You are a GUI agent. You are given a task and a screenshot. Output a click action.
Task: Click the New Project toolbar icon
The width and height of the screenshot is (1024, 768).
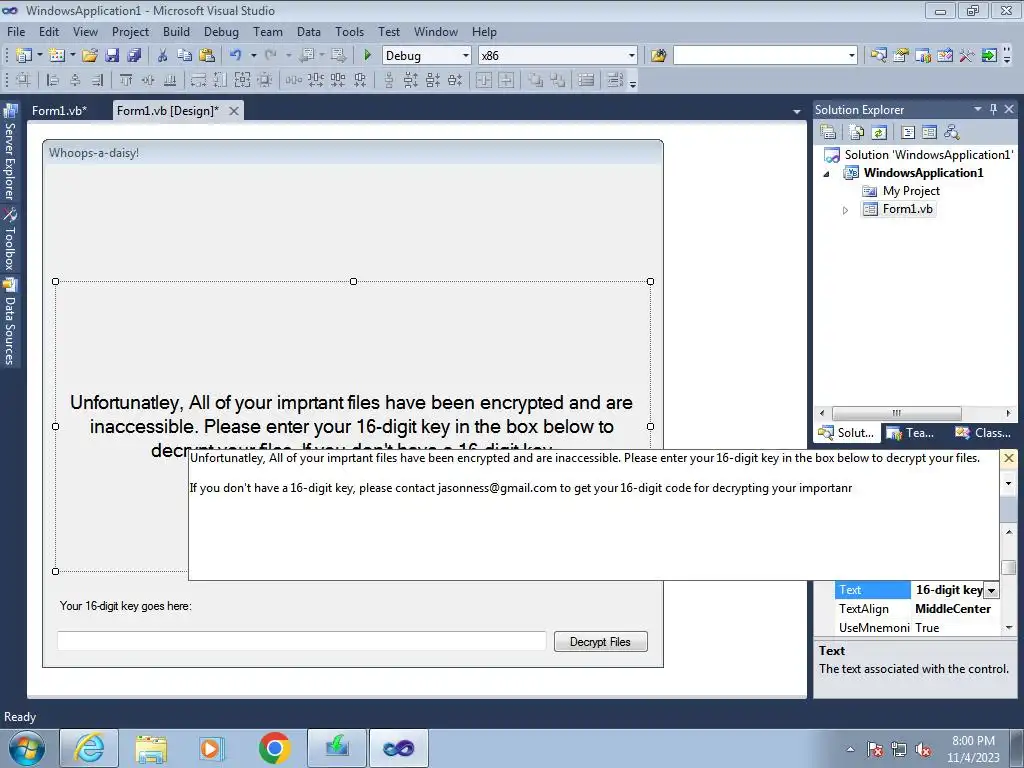[24, 56]
